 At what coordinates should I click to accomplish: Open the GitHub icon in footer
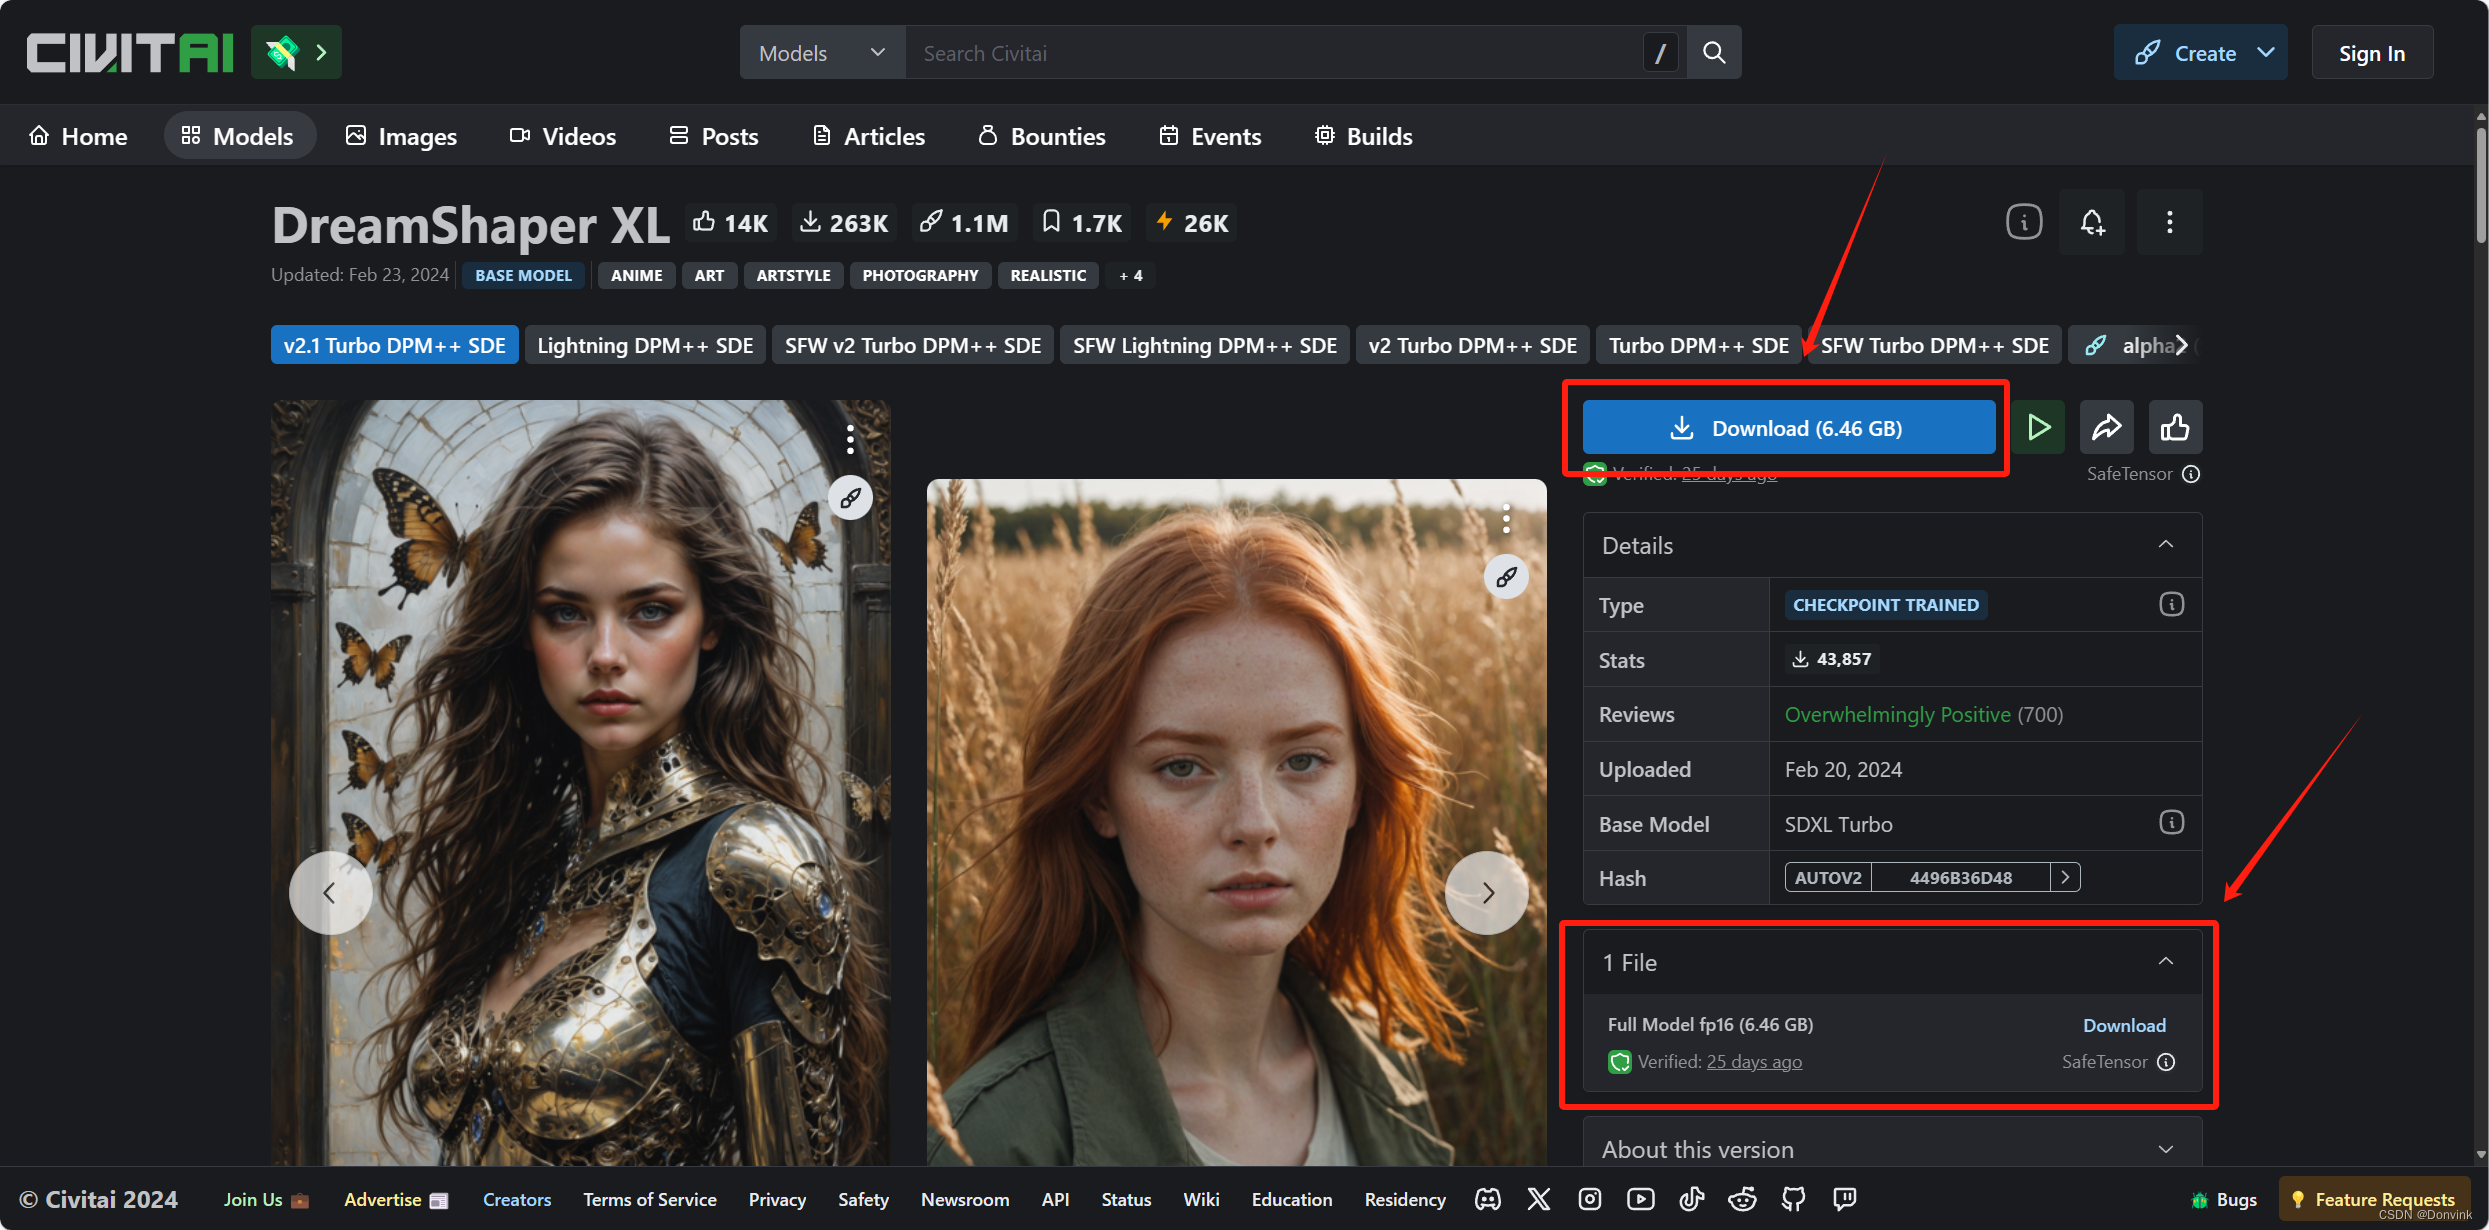tap(1793, 1199)
